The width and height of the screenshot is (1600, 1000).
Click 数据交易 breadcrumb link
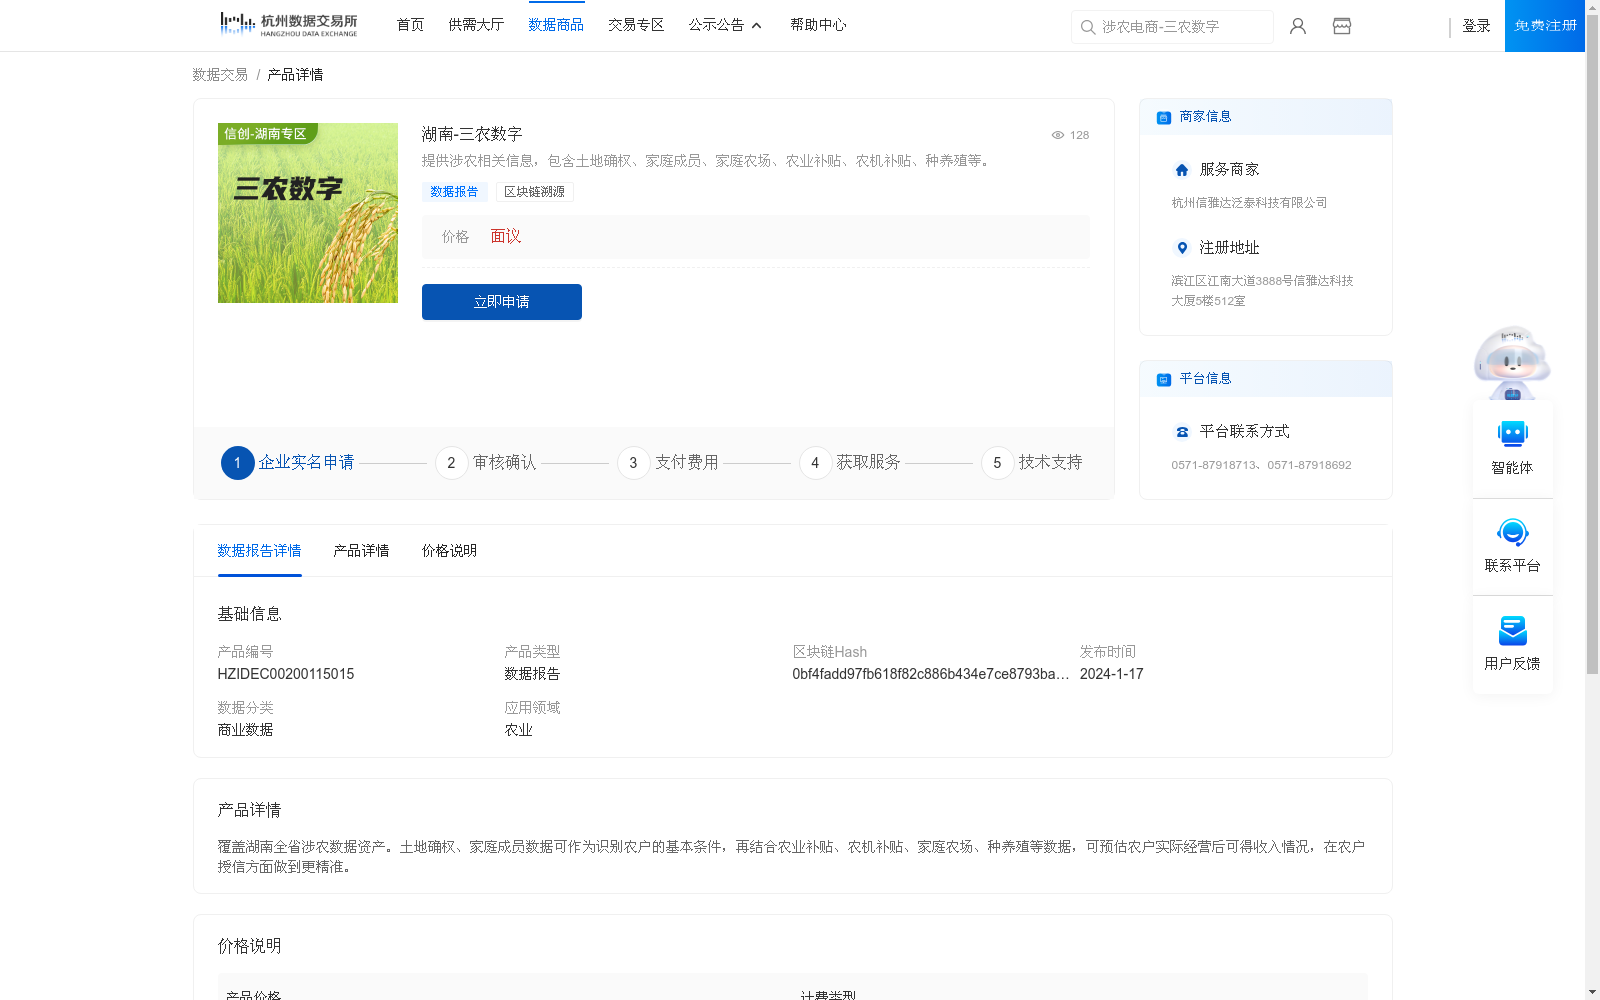click(220, 75)
